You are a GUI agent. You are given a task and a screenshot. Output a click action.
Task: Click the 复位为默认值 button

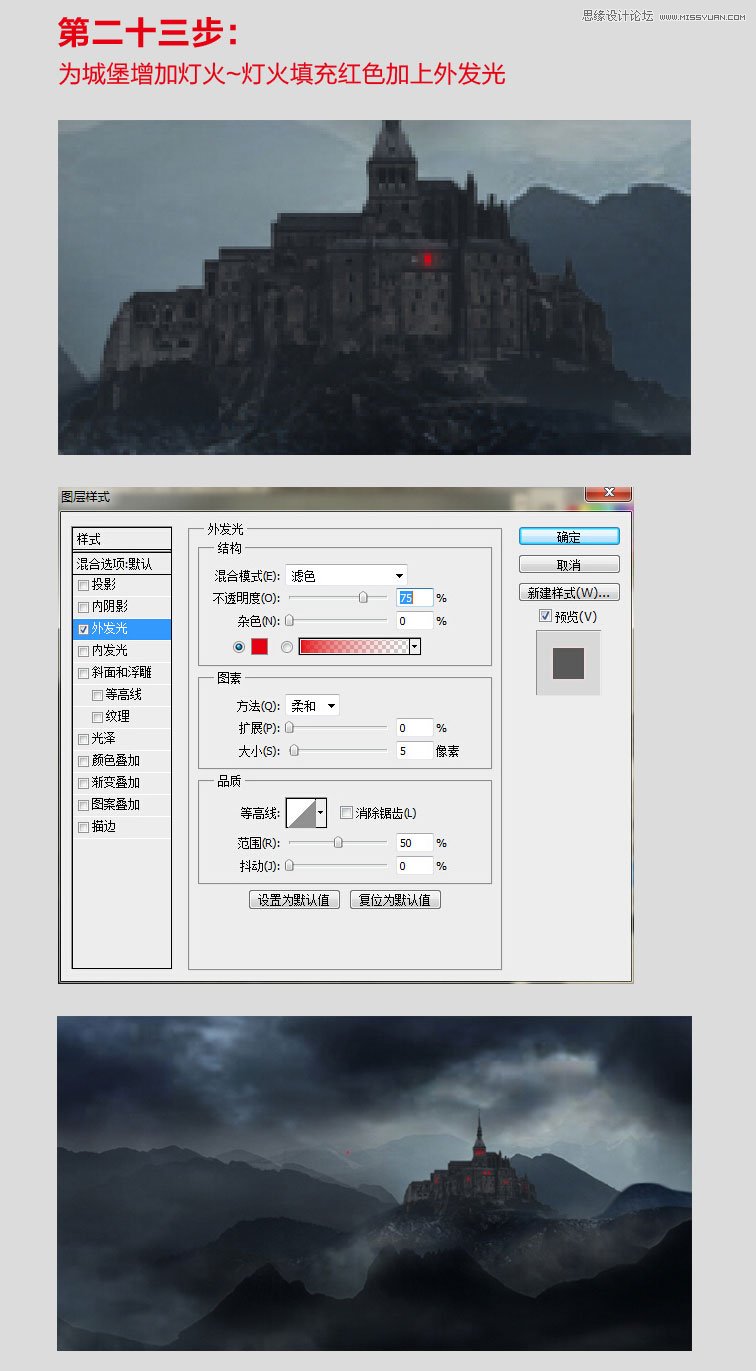click(395, 900)
